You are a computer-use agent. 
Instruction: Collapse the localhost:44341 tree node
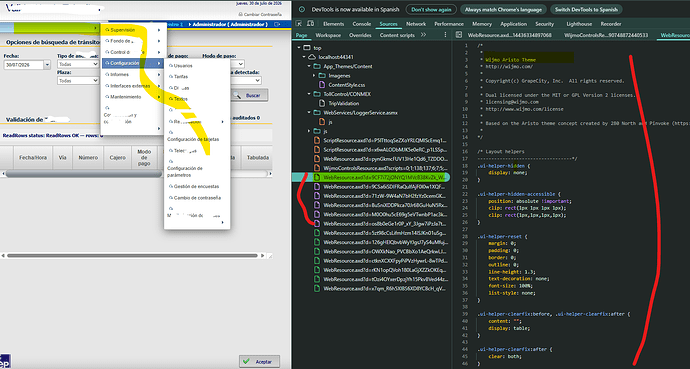point(304,57)
